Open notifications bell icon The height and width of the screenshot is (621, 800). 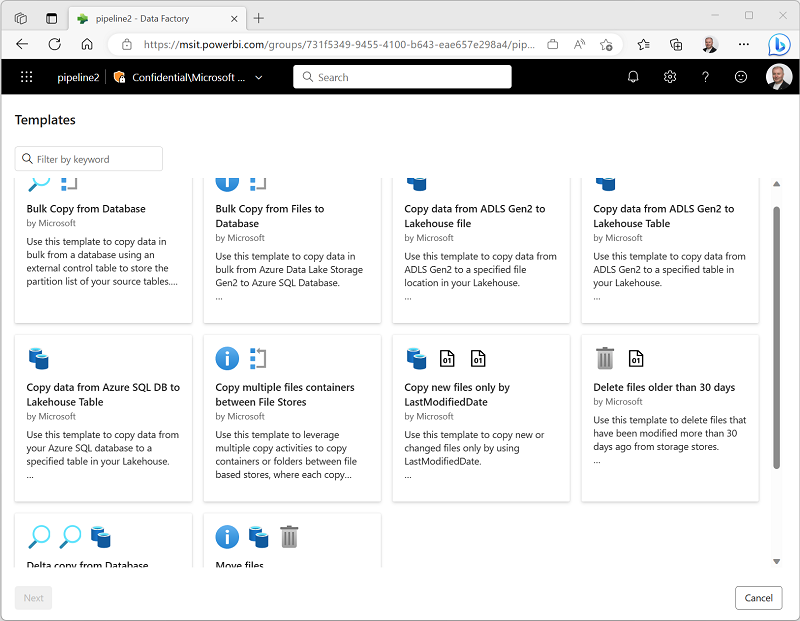pos(633,77)
